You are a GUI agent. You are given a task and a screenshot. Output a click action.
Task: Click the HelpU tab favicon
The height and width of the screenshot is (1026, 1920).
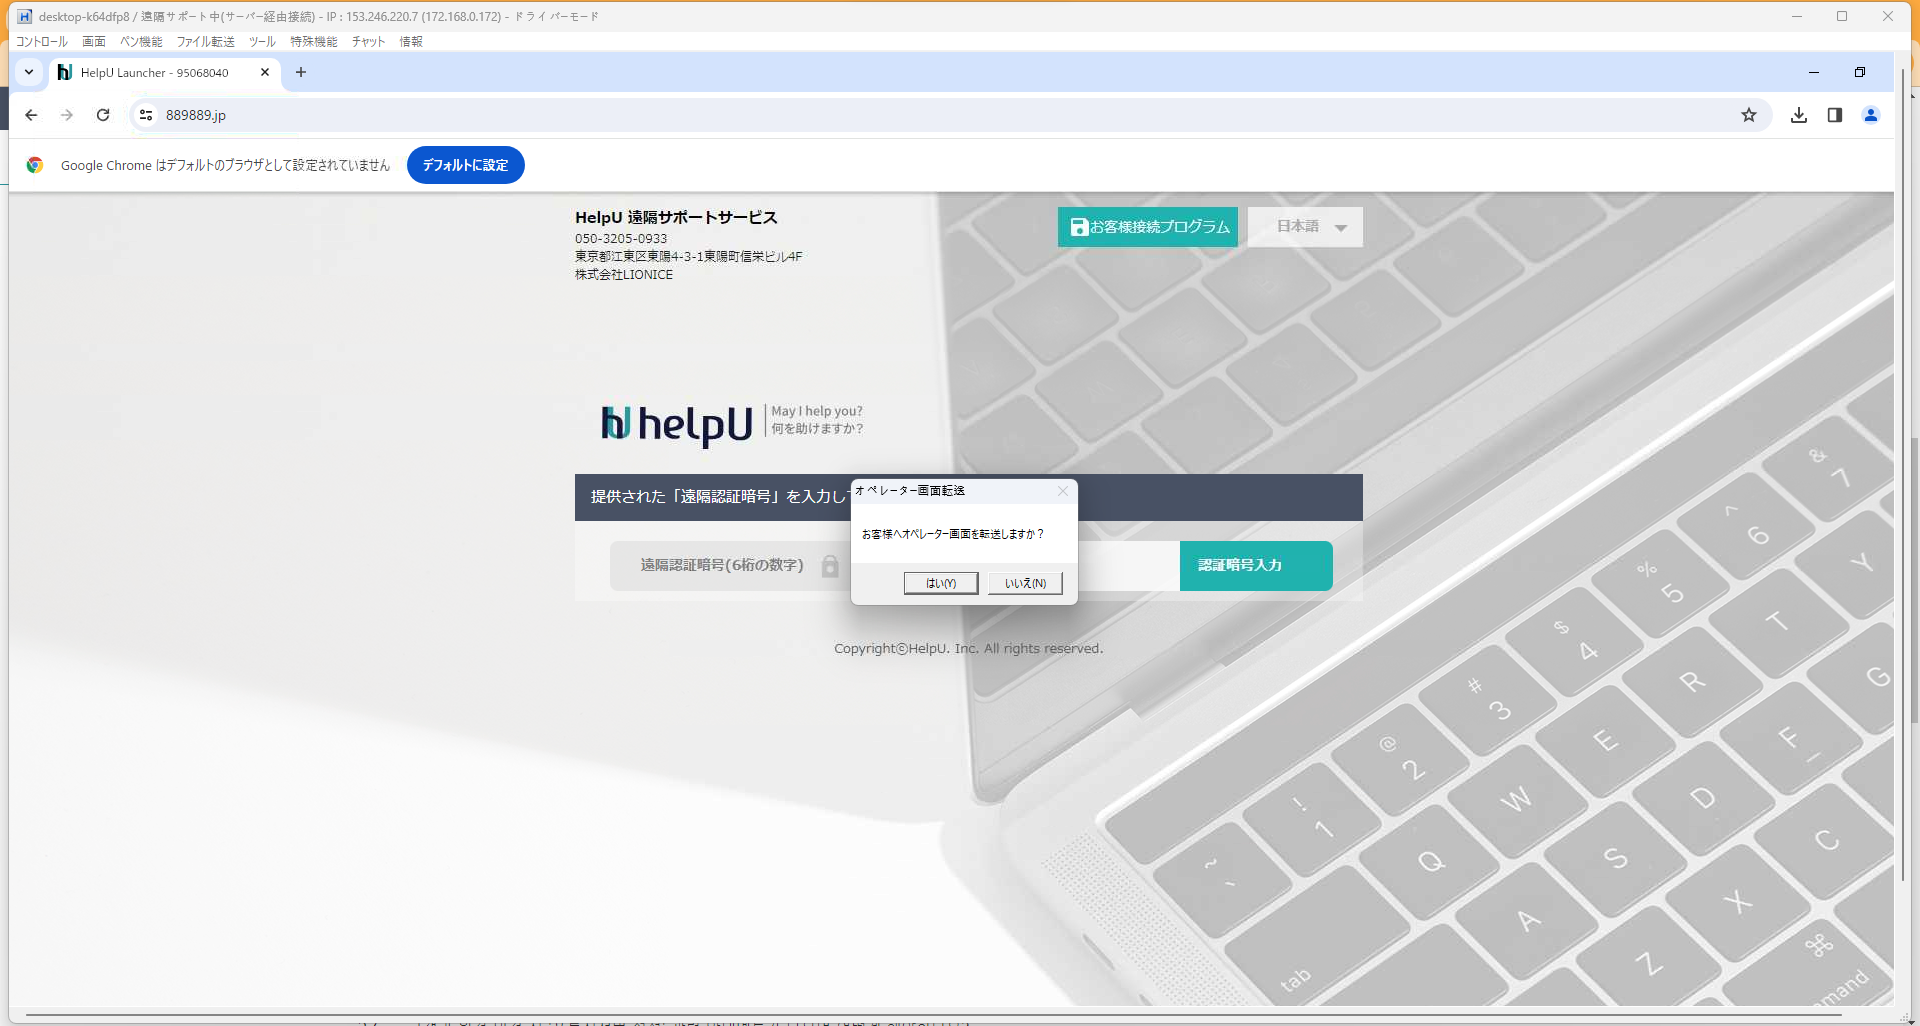click(x=65, y=72)
